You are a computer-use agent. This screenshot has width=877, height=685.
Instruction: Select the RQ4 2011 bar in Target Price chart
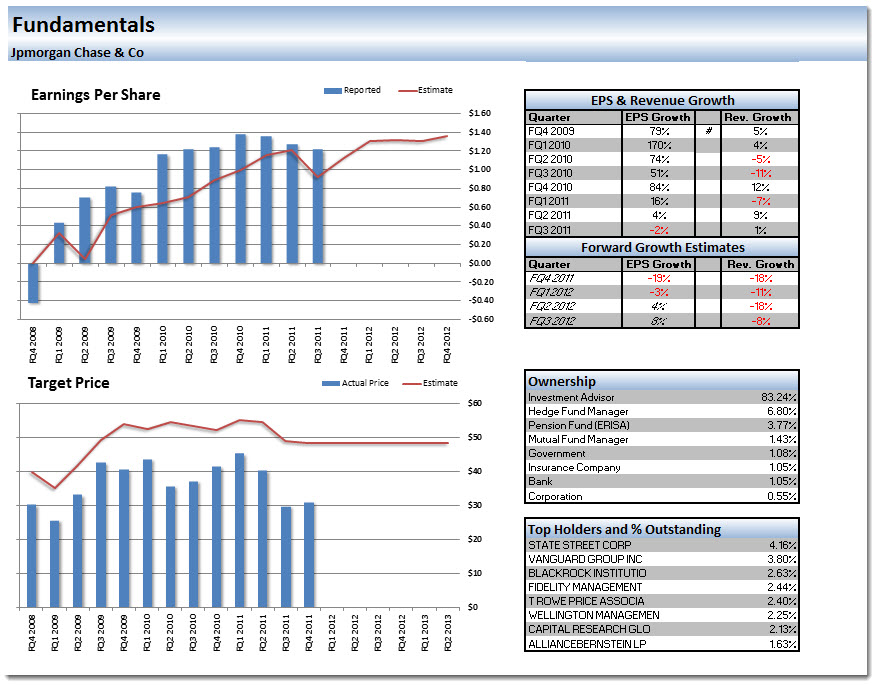click(x=309, y=555)
